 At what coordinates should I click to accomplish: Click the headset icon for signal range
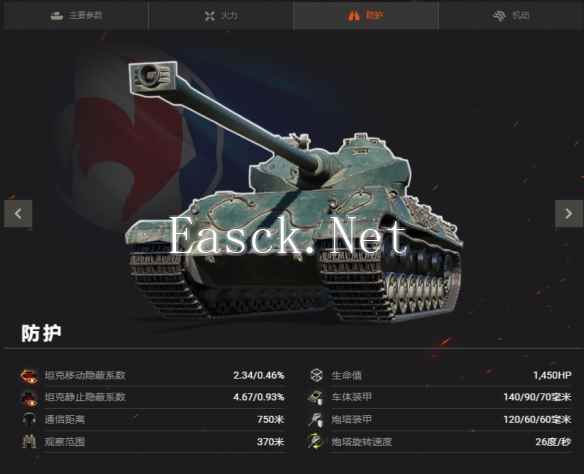29,420
